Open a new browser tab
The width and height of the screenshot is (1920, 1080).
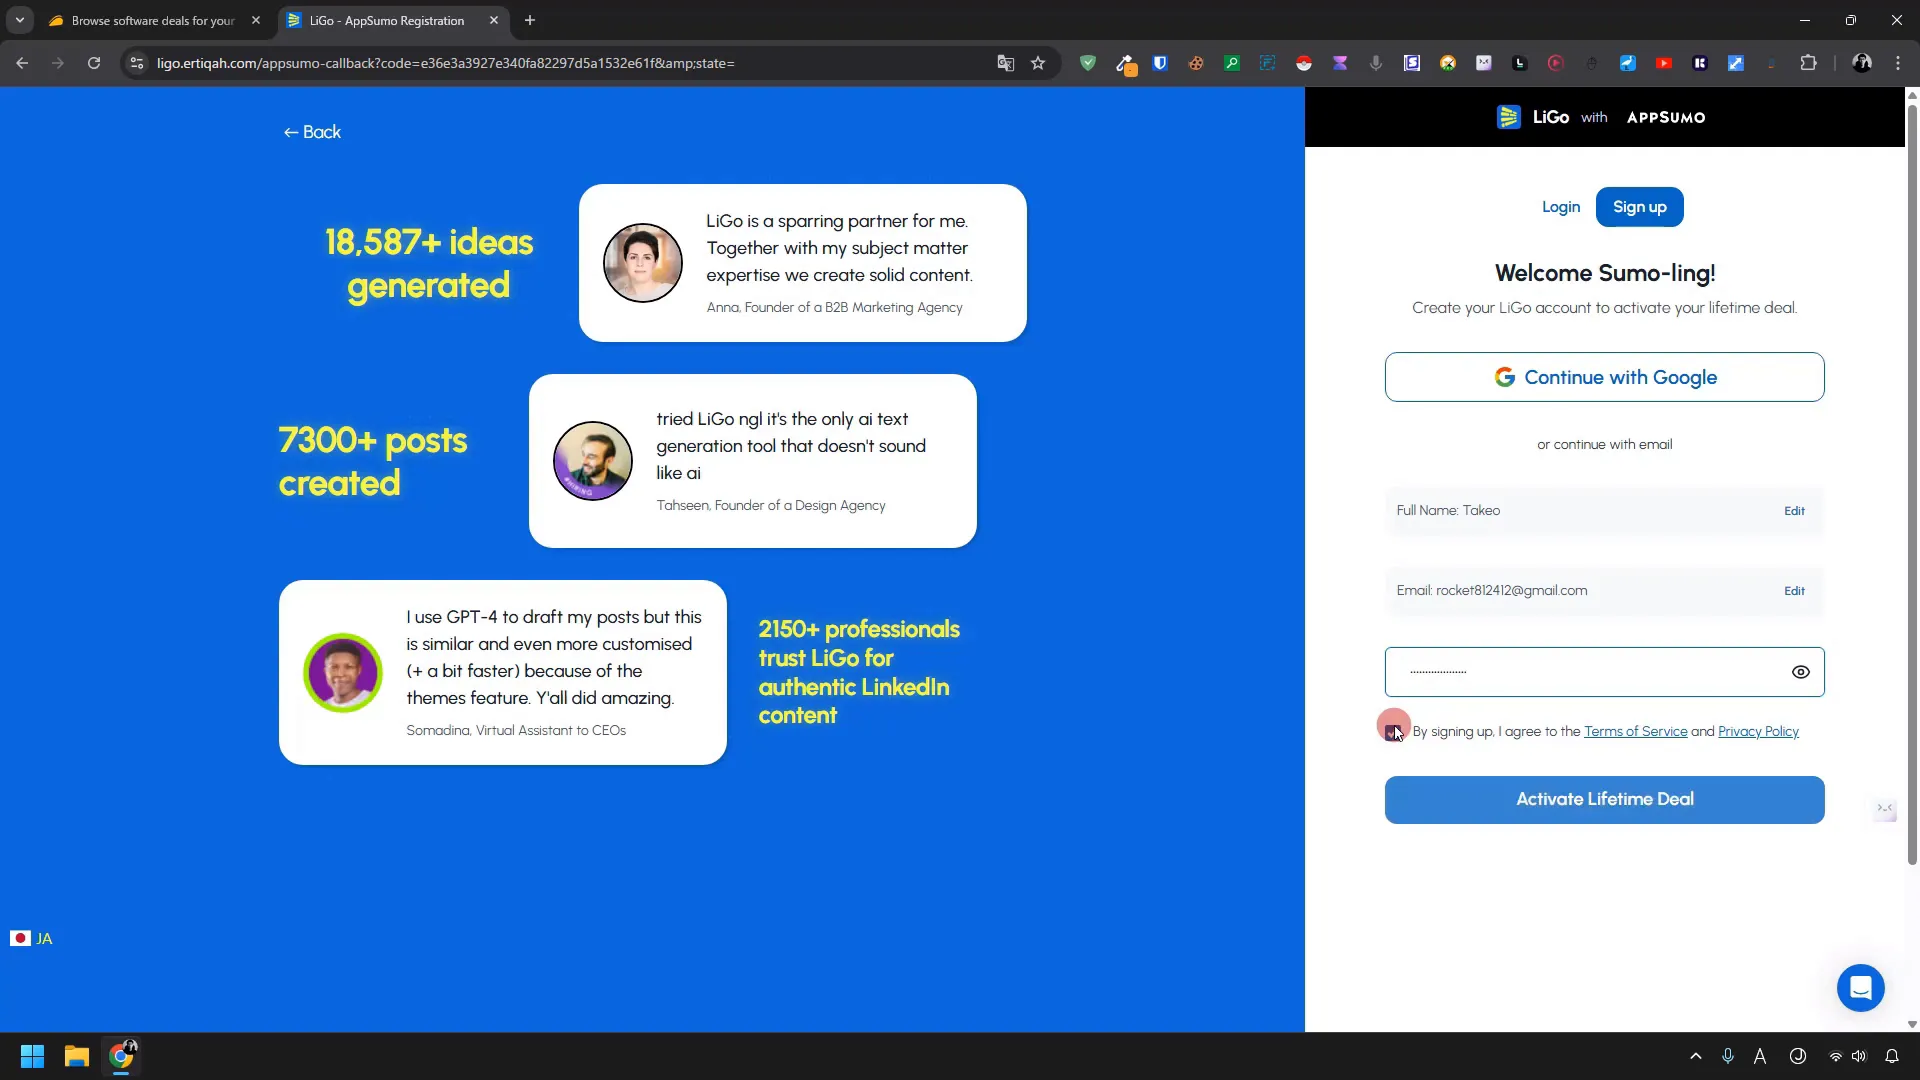(x=530, y=20)
